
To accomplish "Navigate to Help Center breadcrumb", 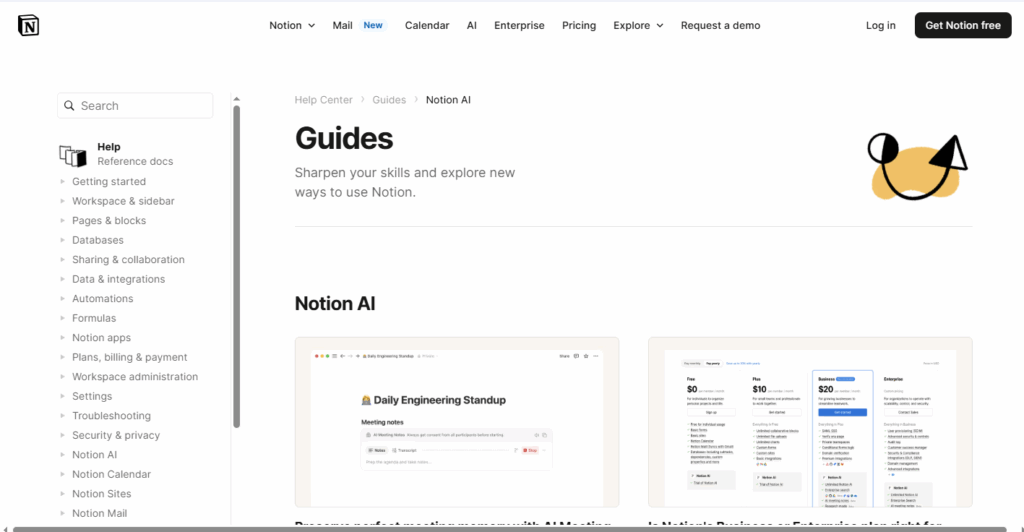I will click(x=323, y=100).
